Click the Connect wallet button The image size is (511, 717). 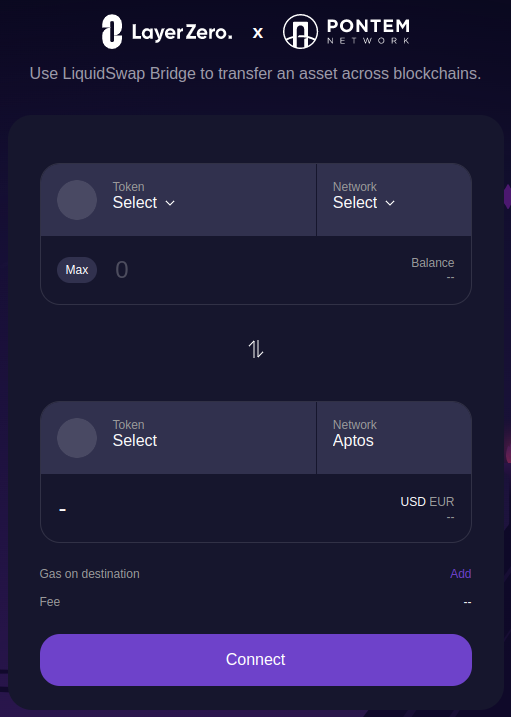tap(256, 659)
